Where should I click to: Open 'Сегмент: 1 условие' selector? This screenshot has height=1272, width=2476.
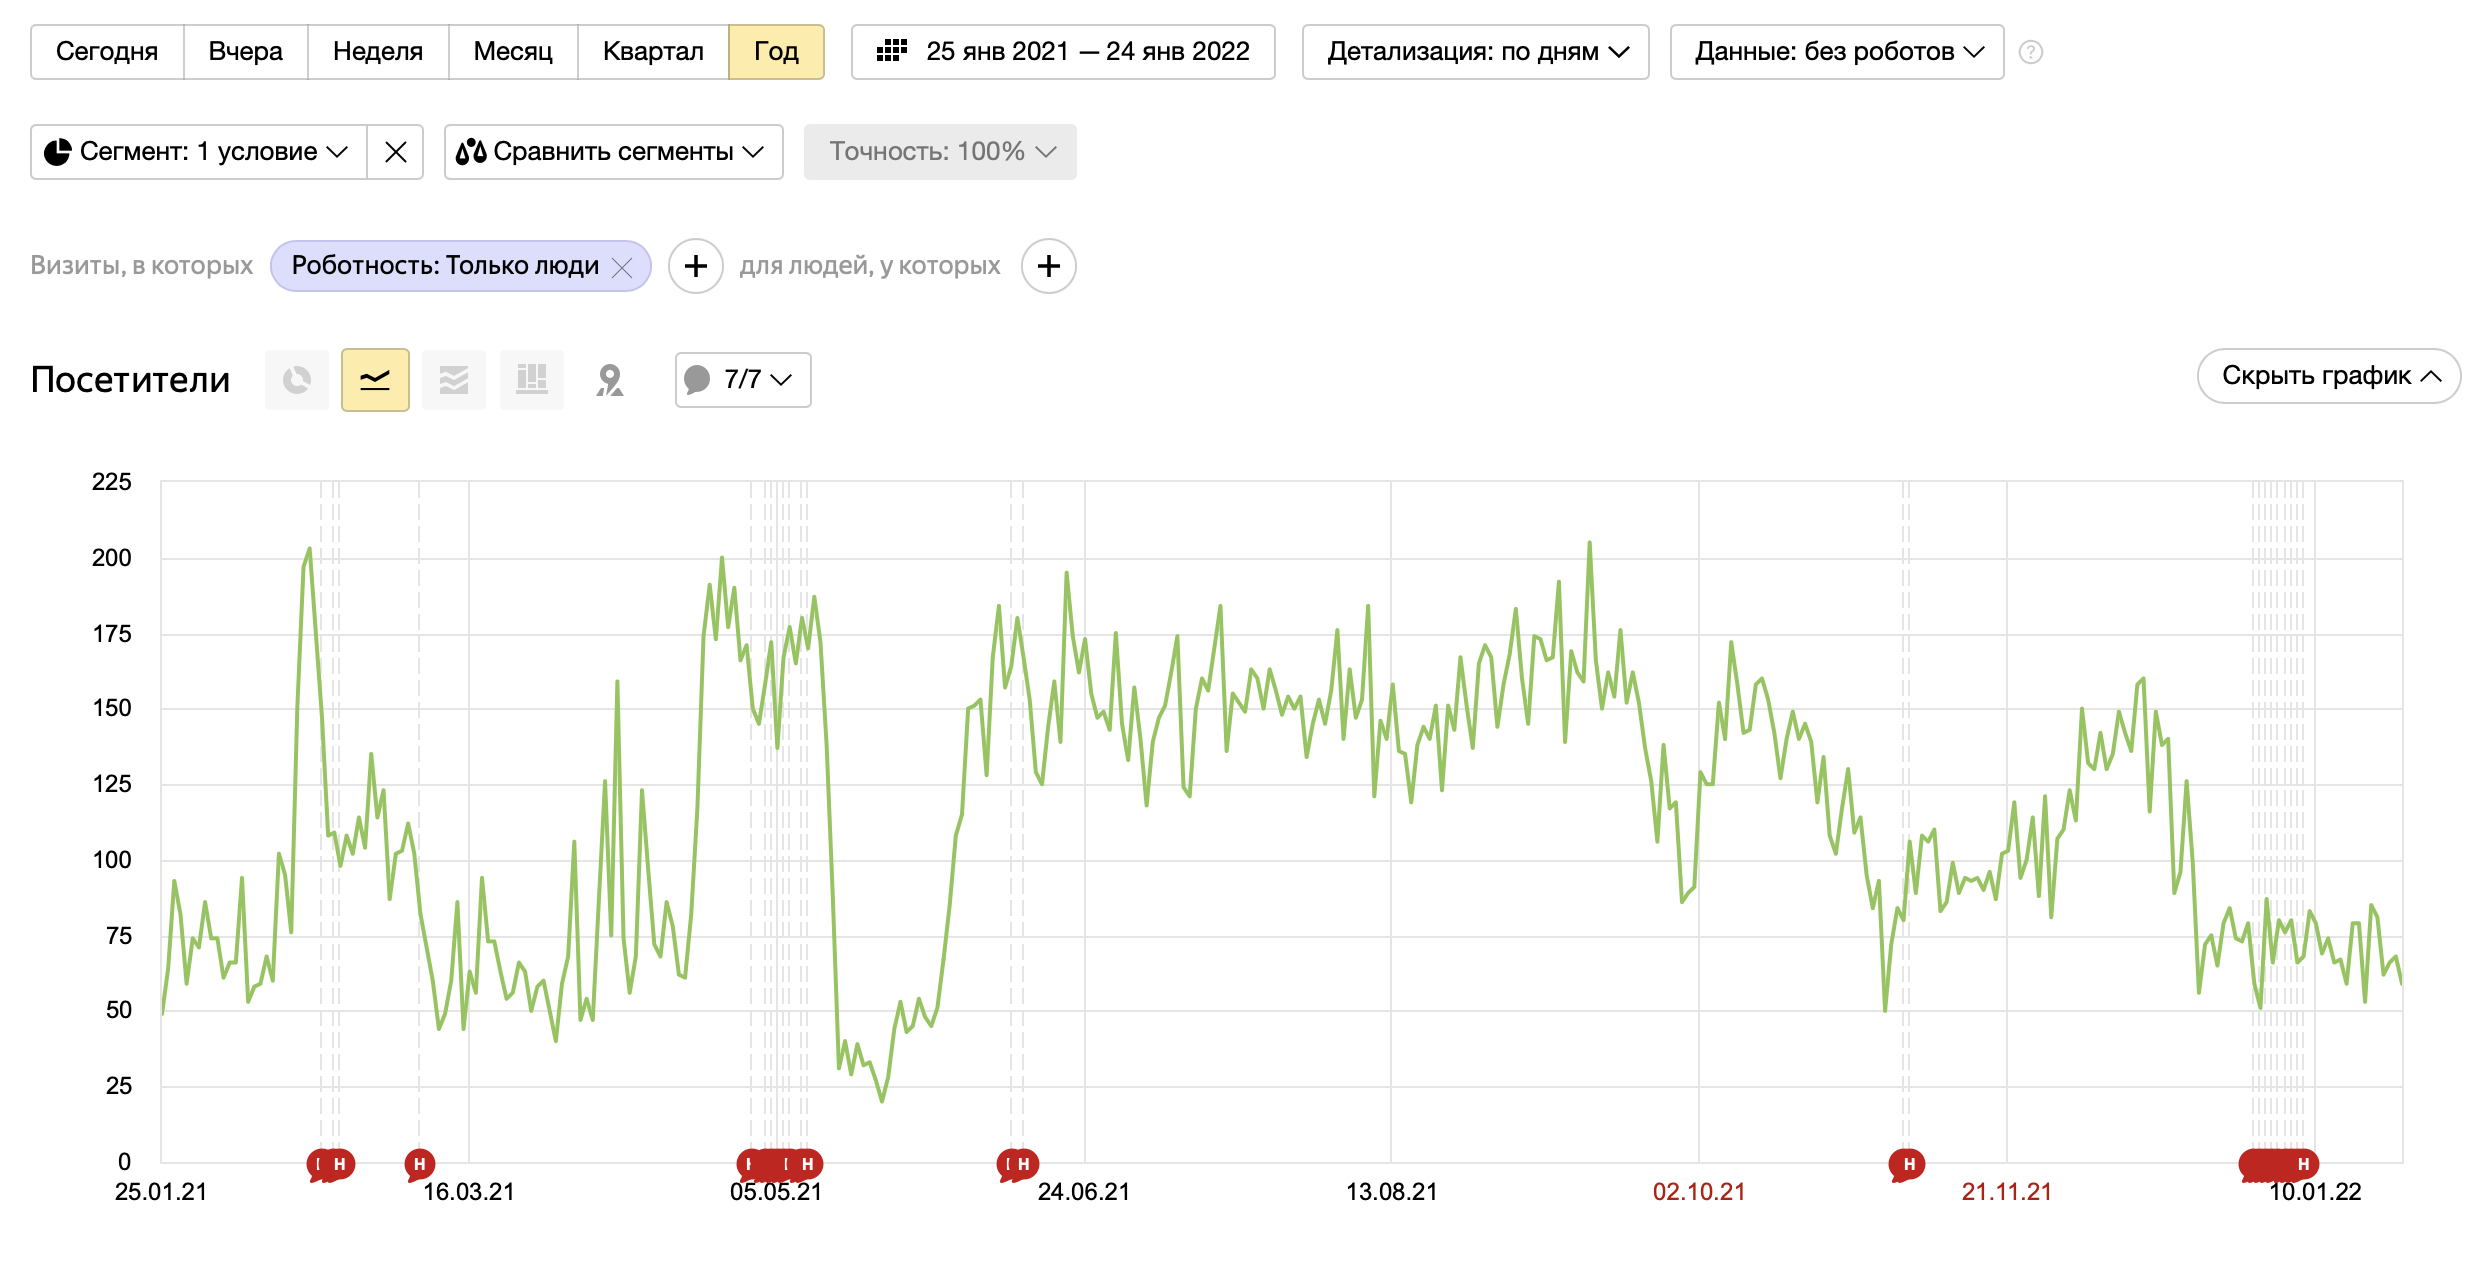click(199, 152)
